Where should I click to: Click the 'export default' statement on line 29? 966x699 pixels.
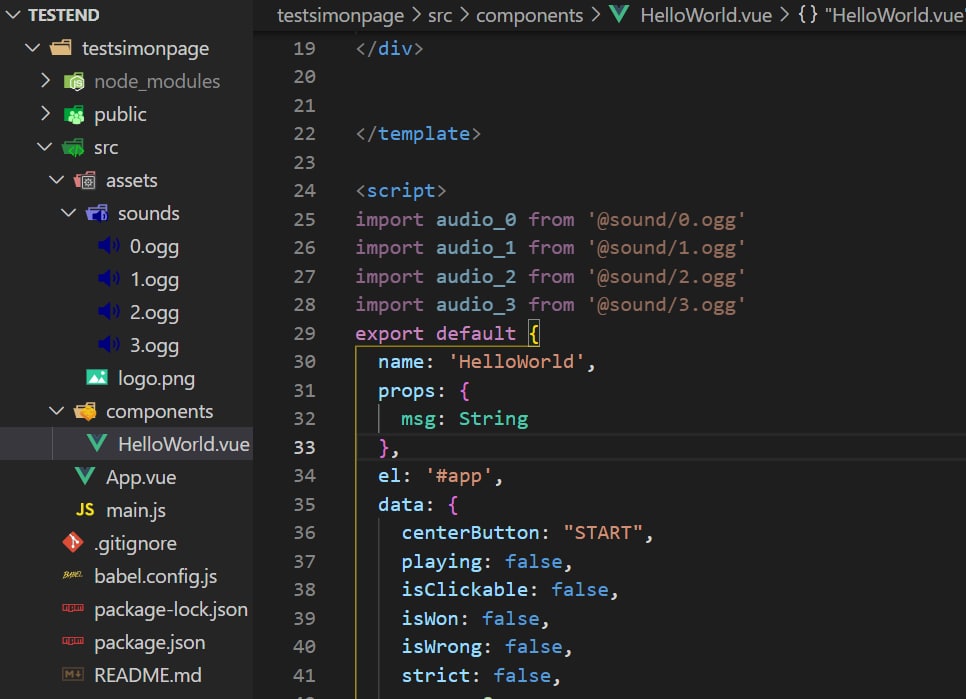pyautogui.click(x=435, y=333)
